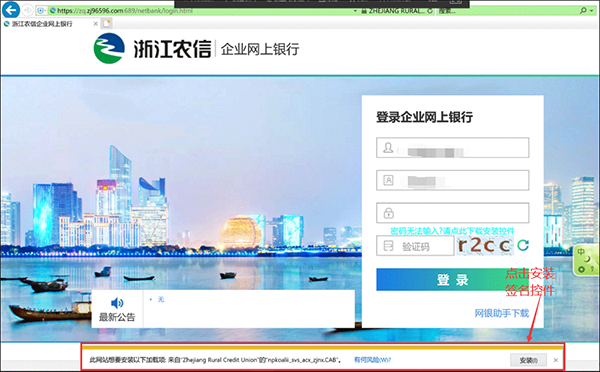Open the 网银助手下载 link

(502, 313)
